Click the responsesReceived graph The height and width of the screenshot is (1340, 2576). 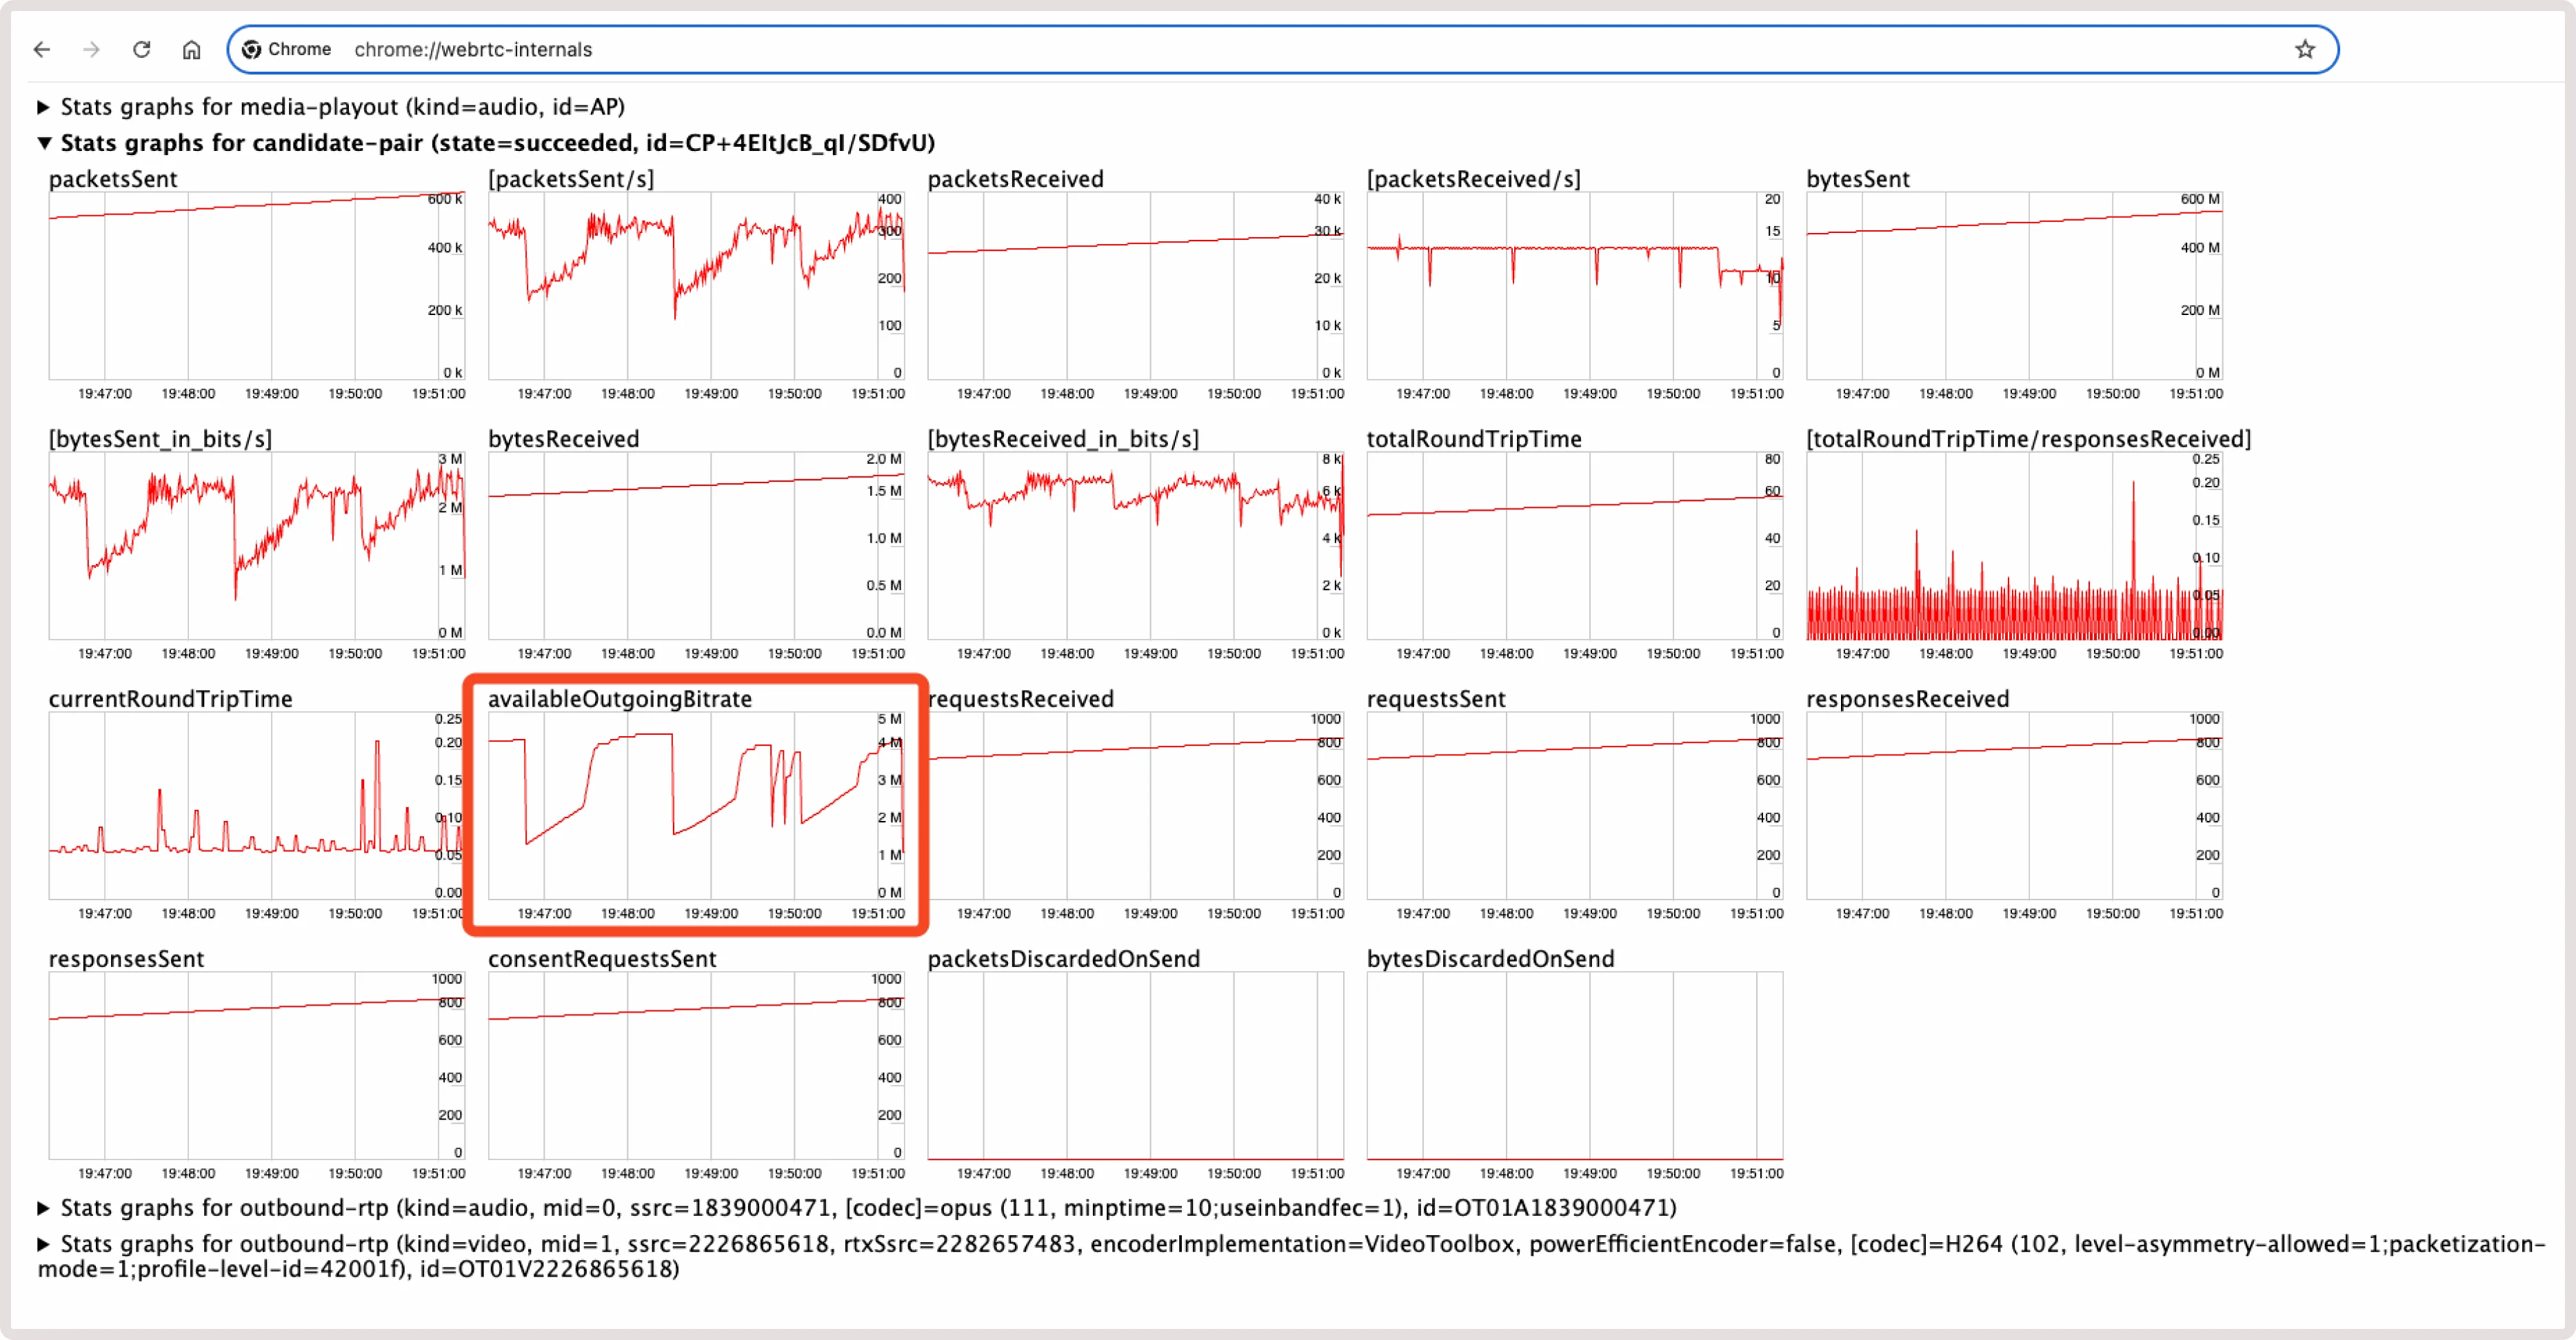(2015, 806)
